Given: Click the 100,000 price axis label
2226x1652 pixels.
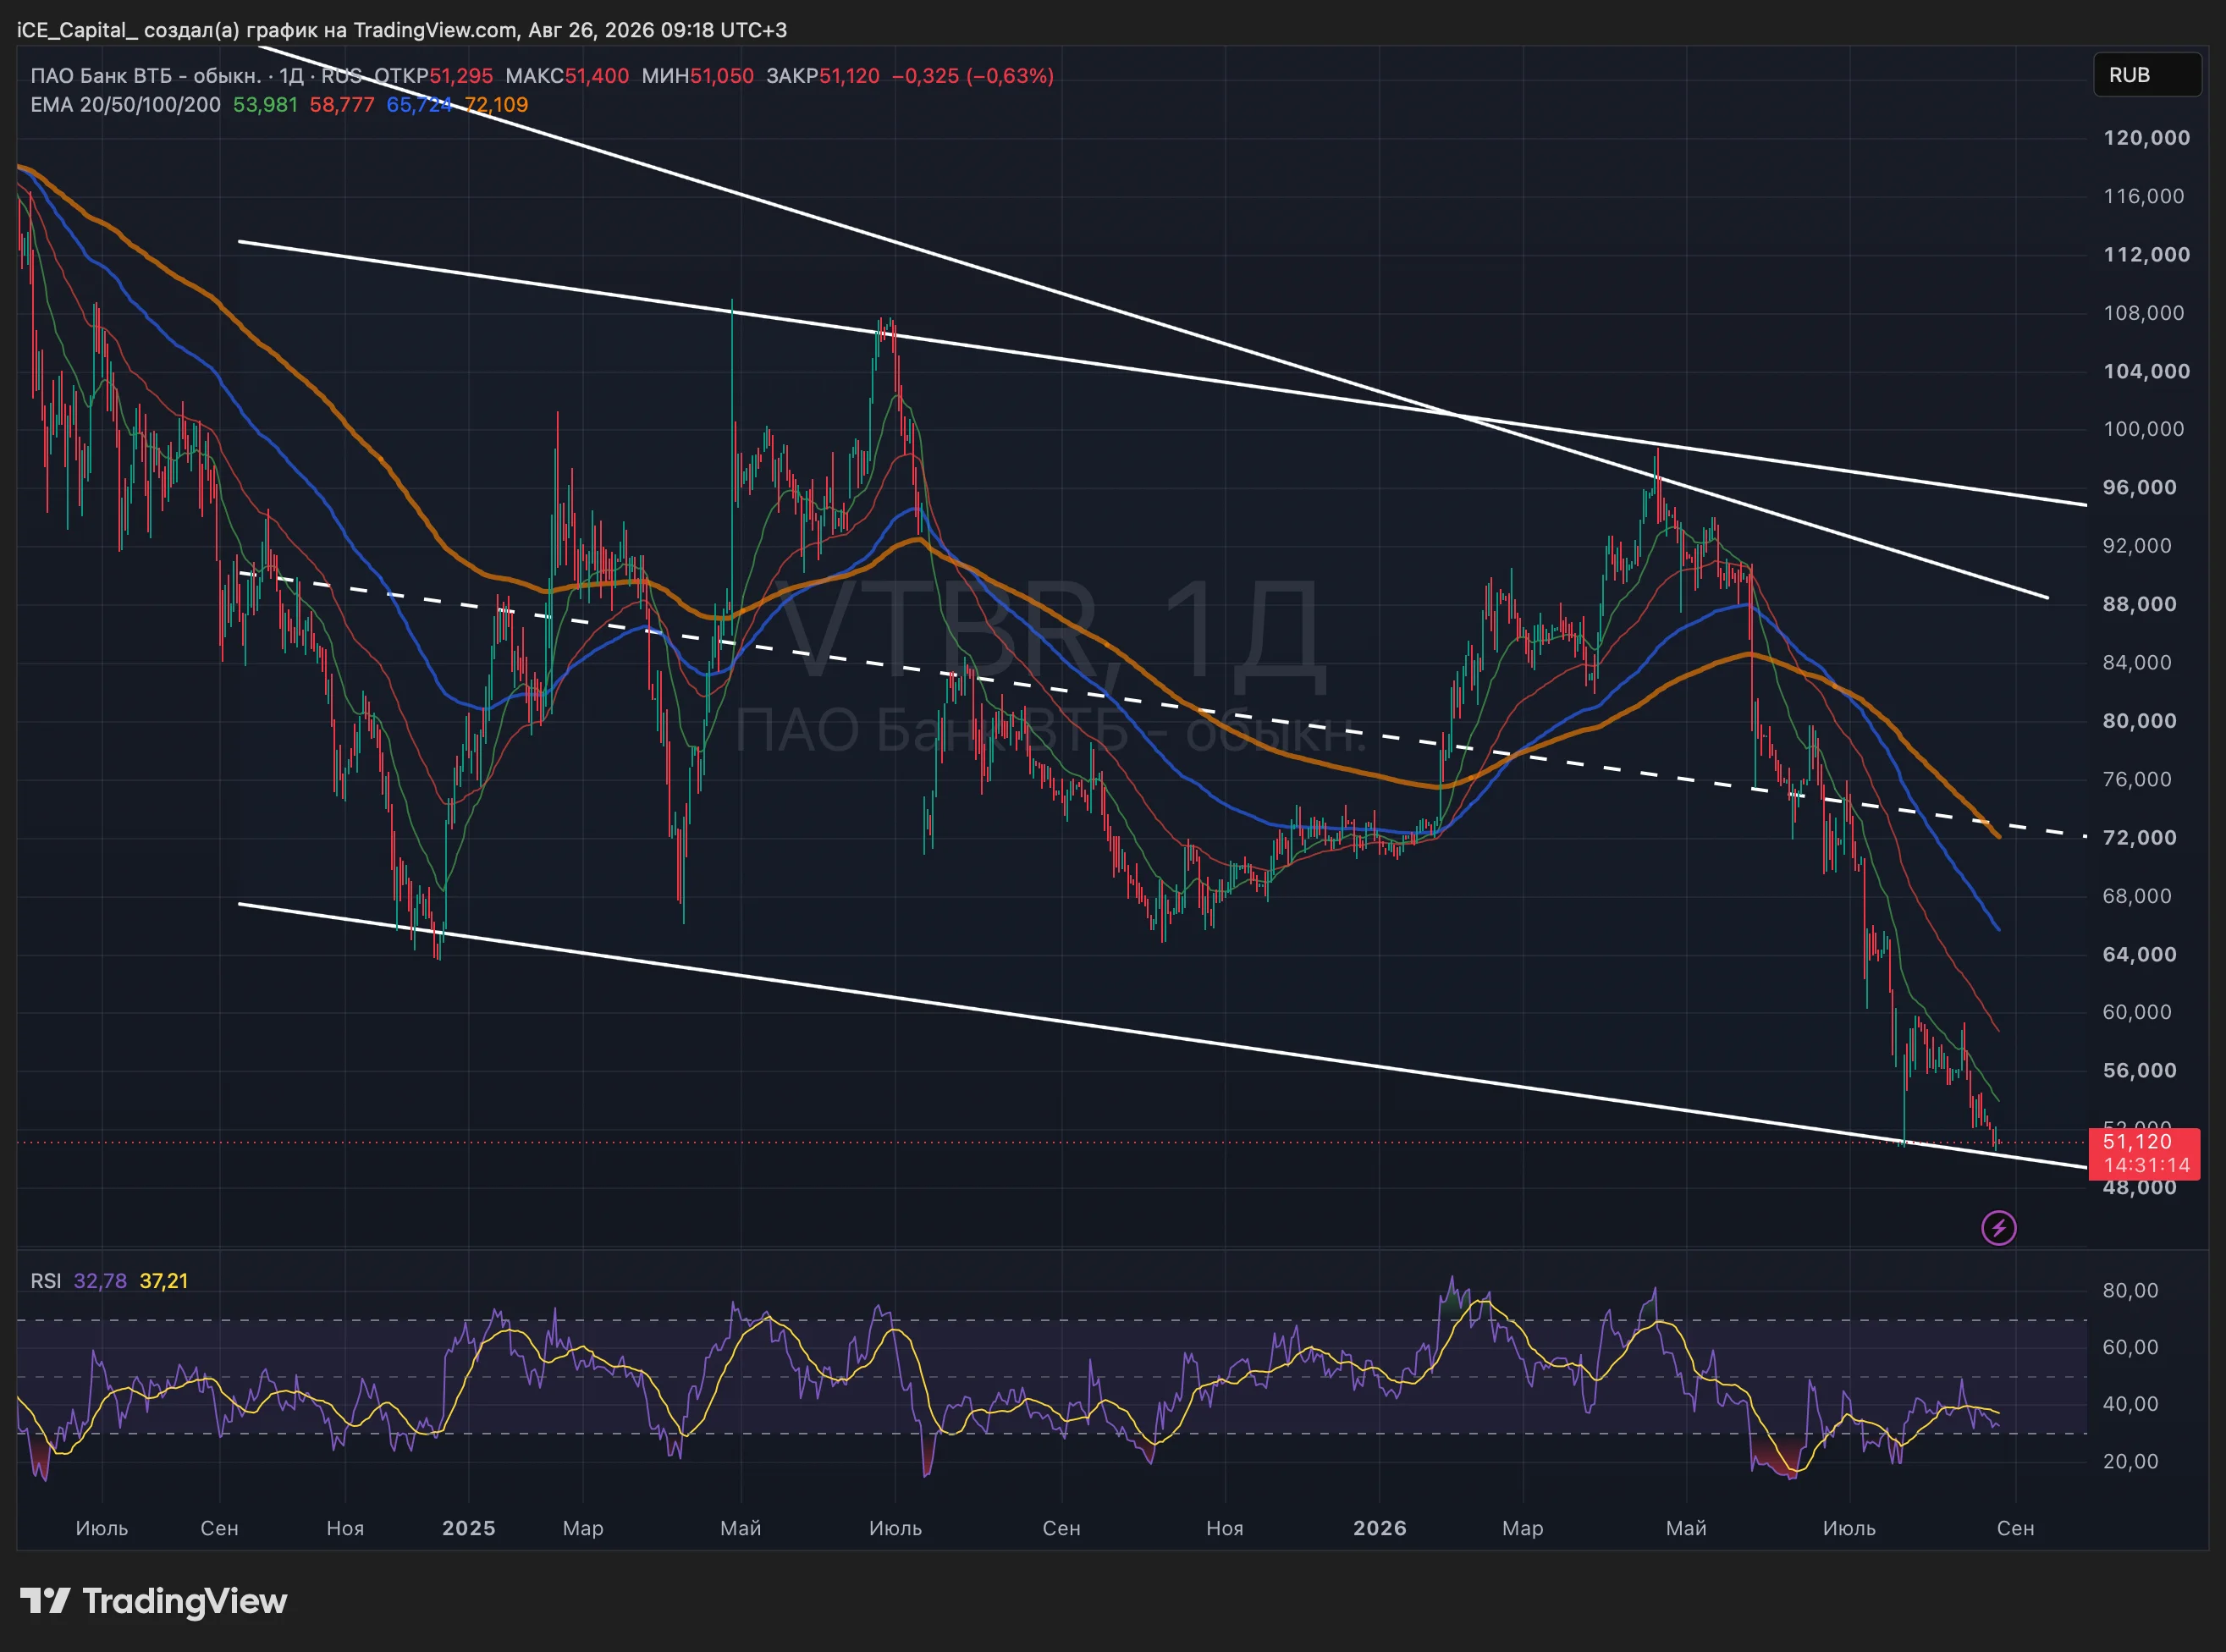Looking at the screenshot, I should pos(2146,429).
